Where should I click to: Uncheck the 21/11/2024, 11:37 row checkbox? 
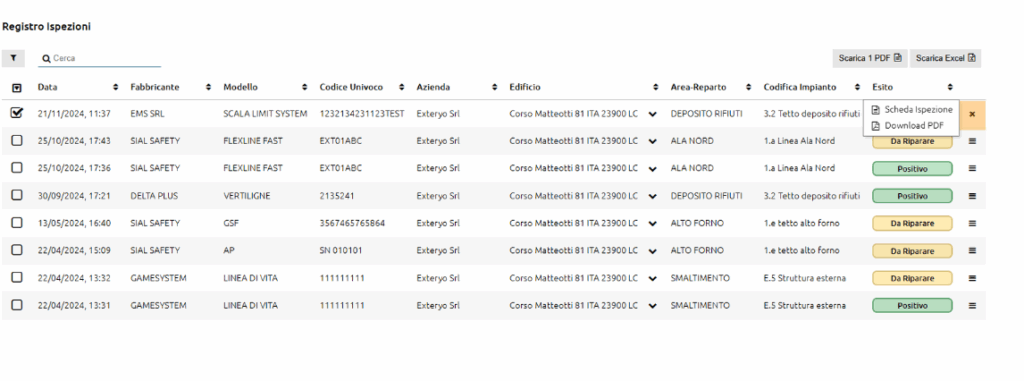tap(17, 113)
